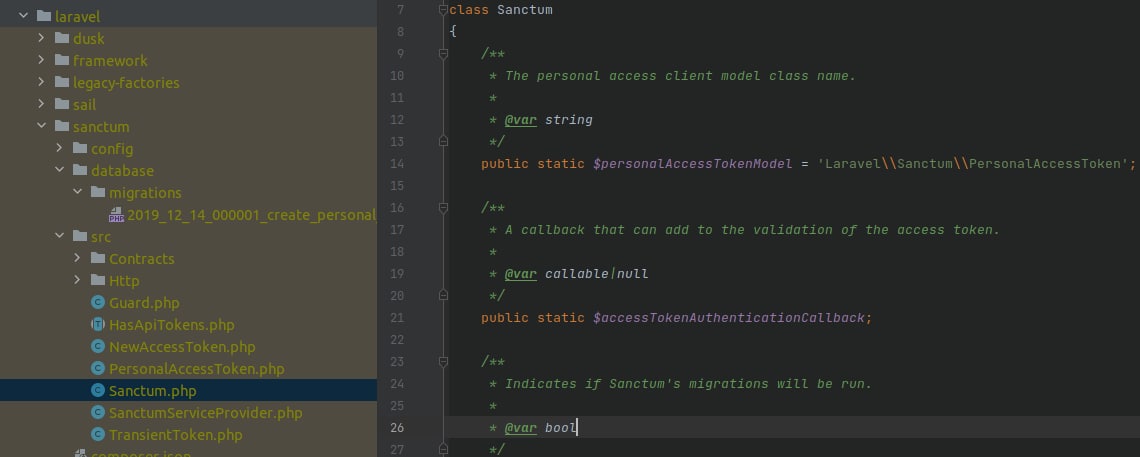Fold the class Sanctum block on line 7
Viewport: 1140px width, 457px height.
coord(443,9)
